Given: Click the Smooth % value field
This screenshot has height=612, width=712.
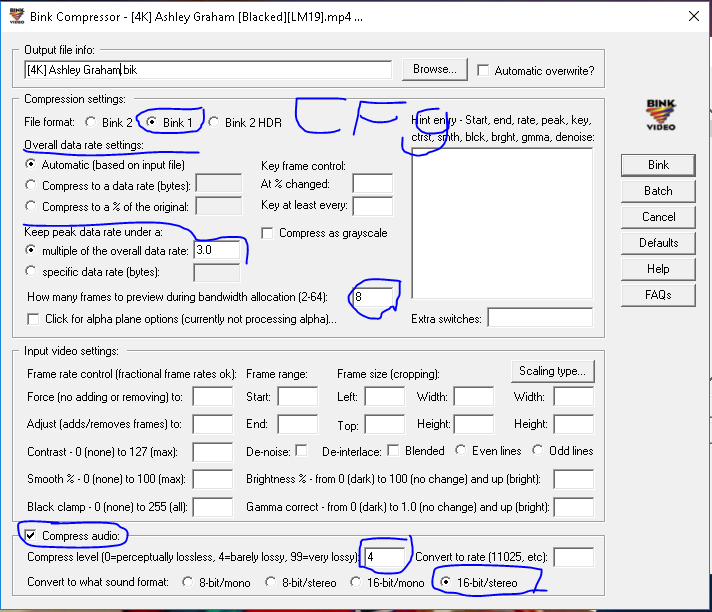Looking at the screenshot, I should pyautogui.click(x=213, y=479).
